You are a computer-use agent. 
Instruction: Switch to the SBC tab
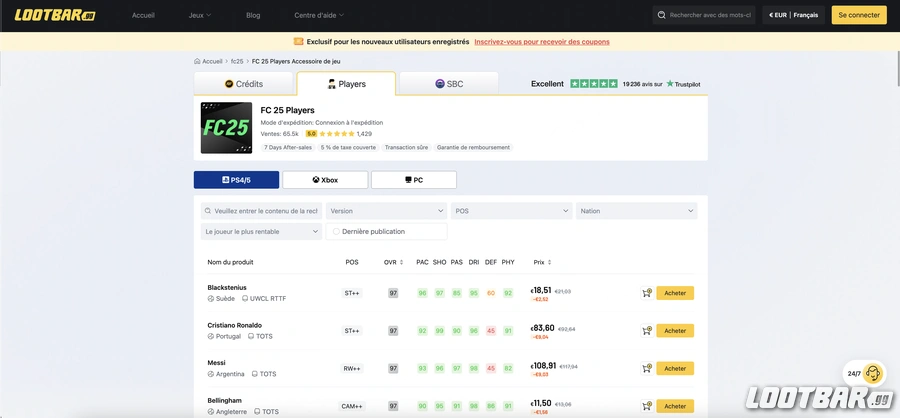point(449,84)
